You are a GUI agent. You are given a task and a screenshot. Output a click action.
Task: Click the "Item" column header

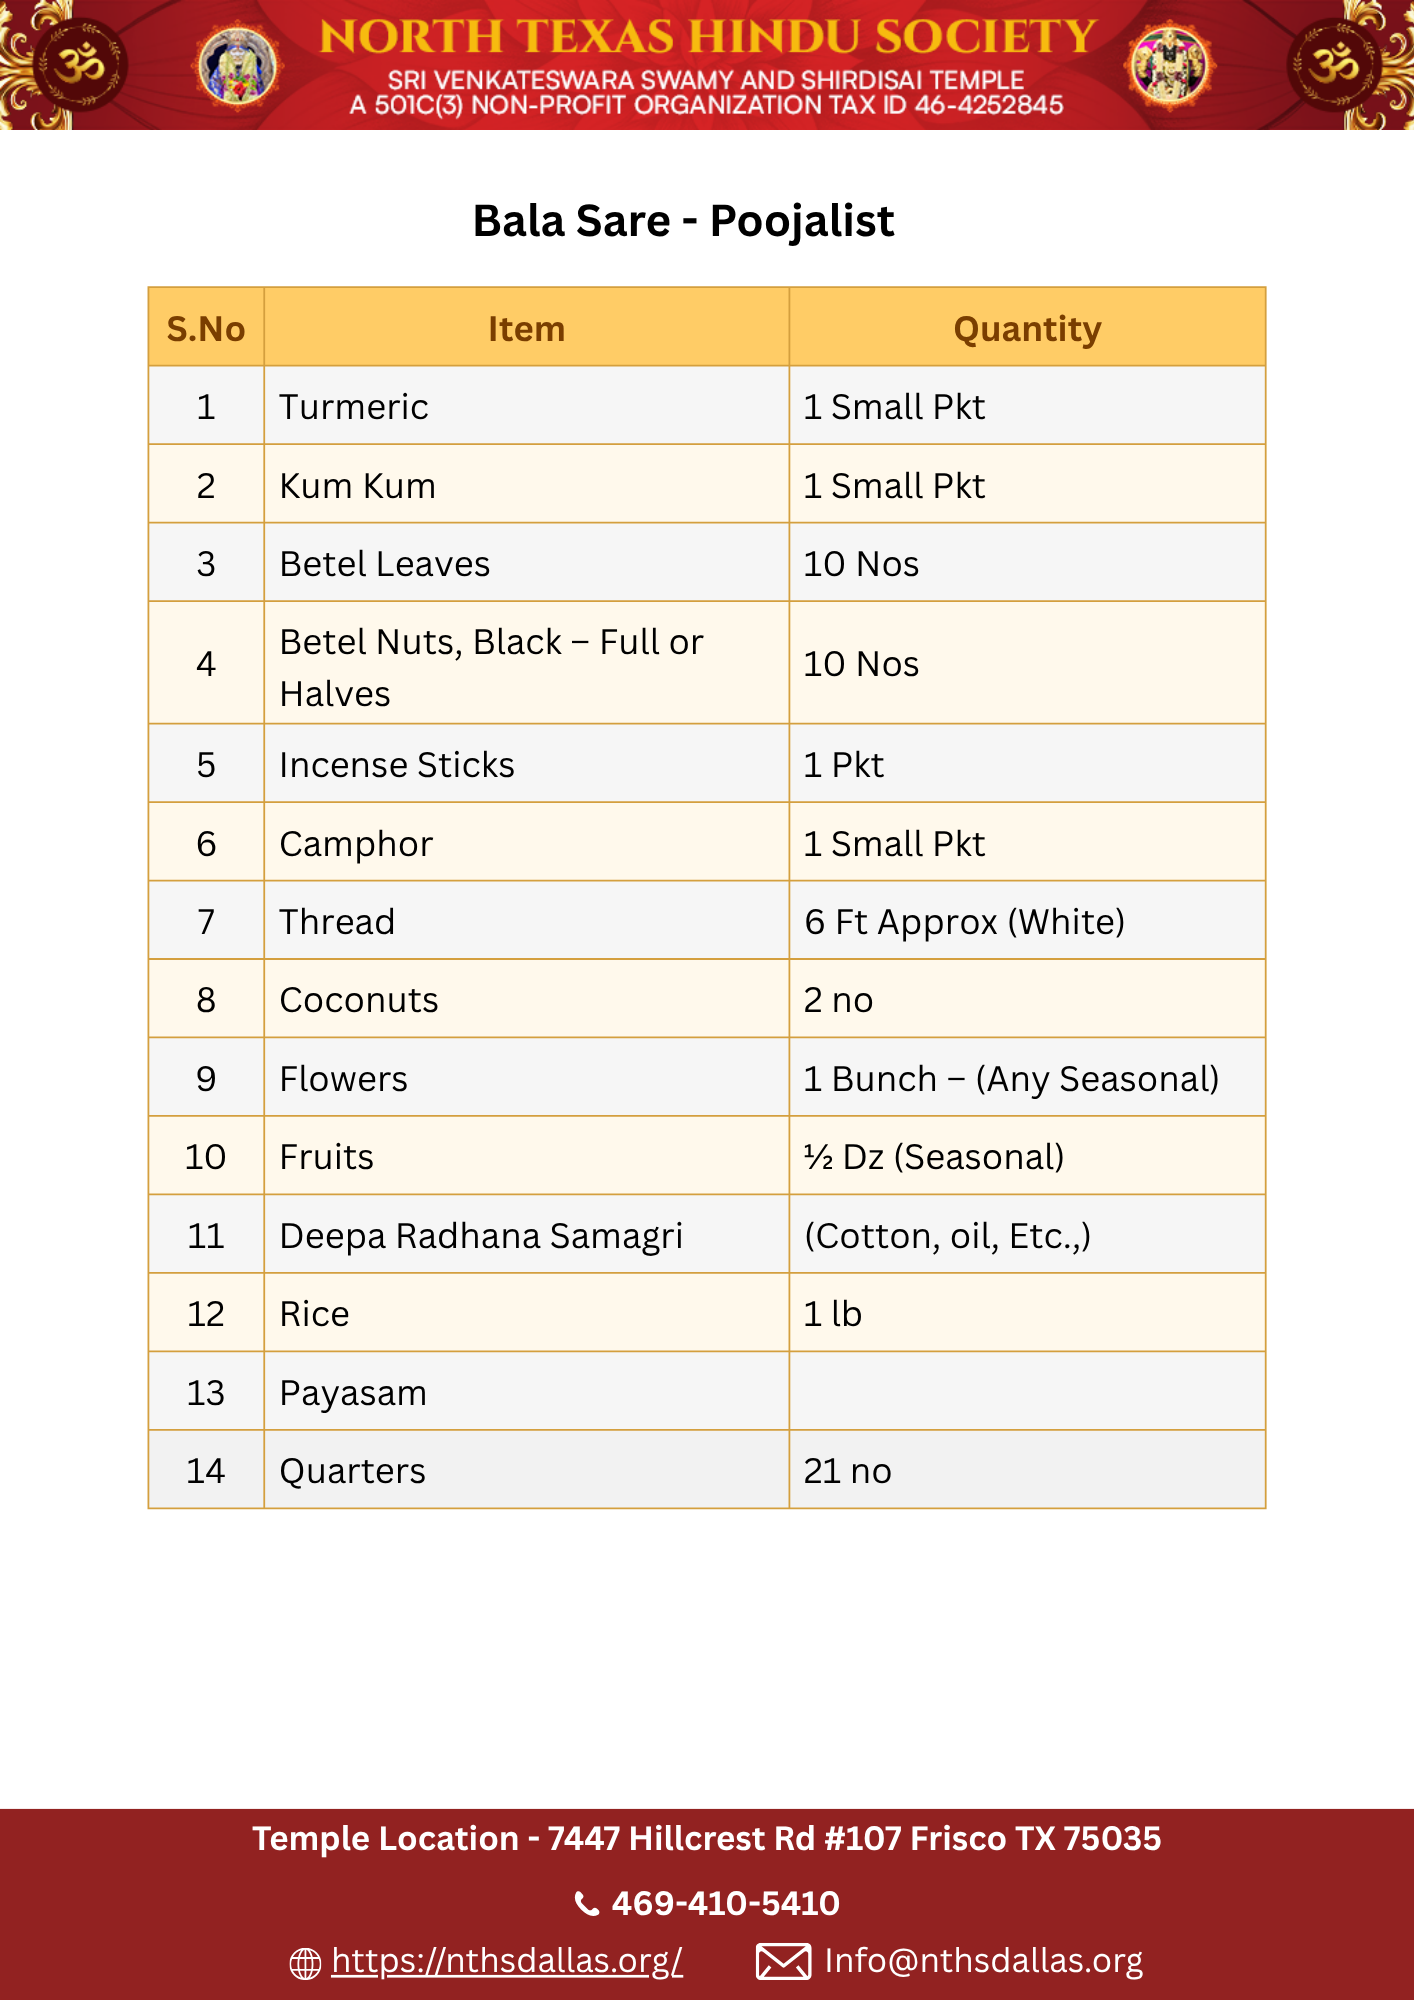526,329
